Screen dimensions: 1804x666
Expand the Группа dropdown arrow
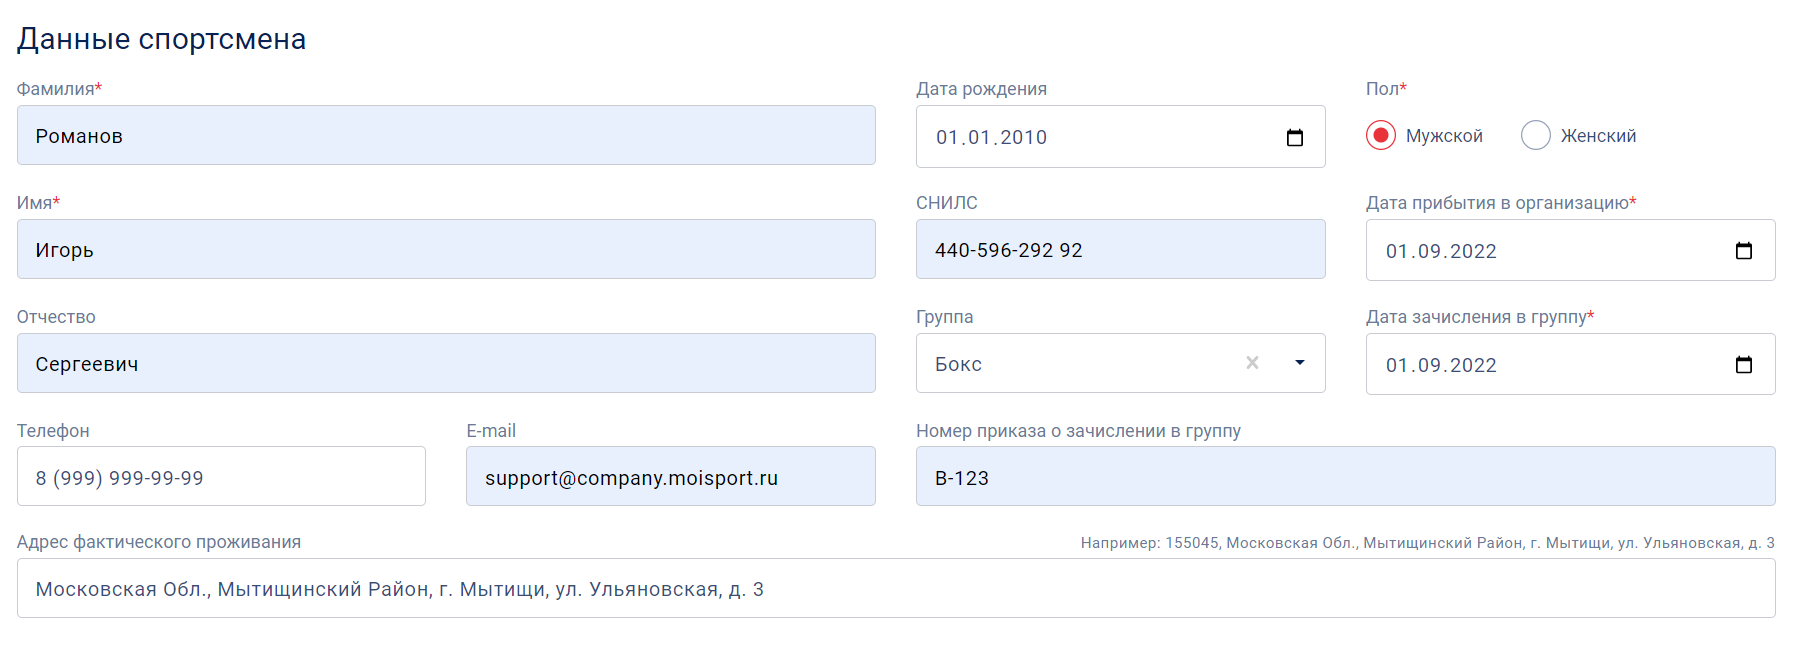(x=1300, y=363)
